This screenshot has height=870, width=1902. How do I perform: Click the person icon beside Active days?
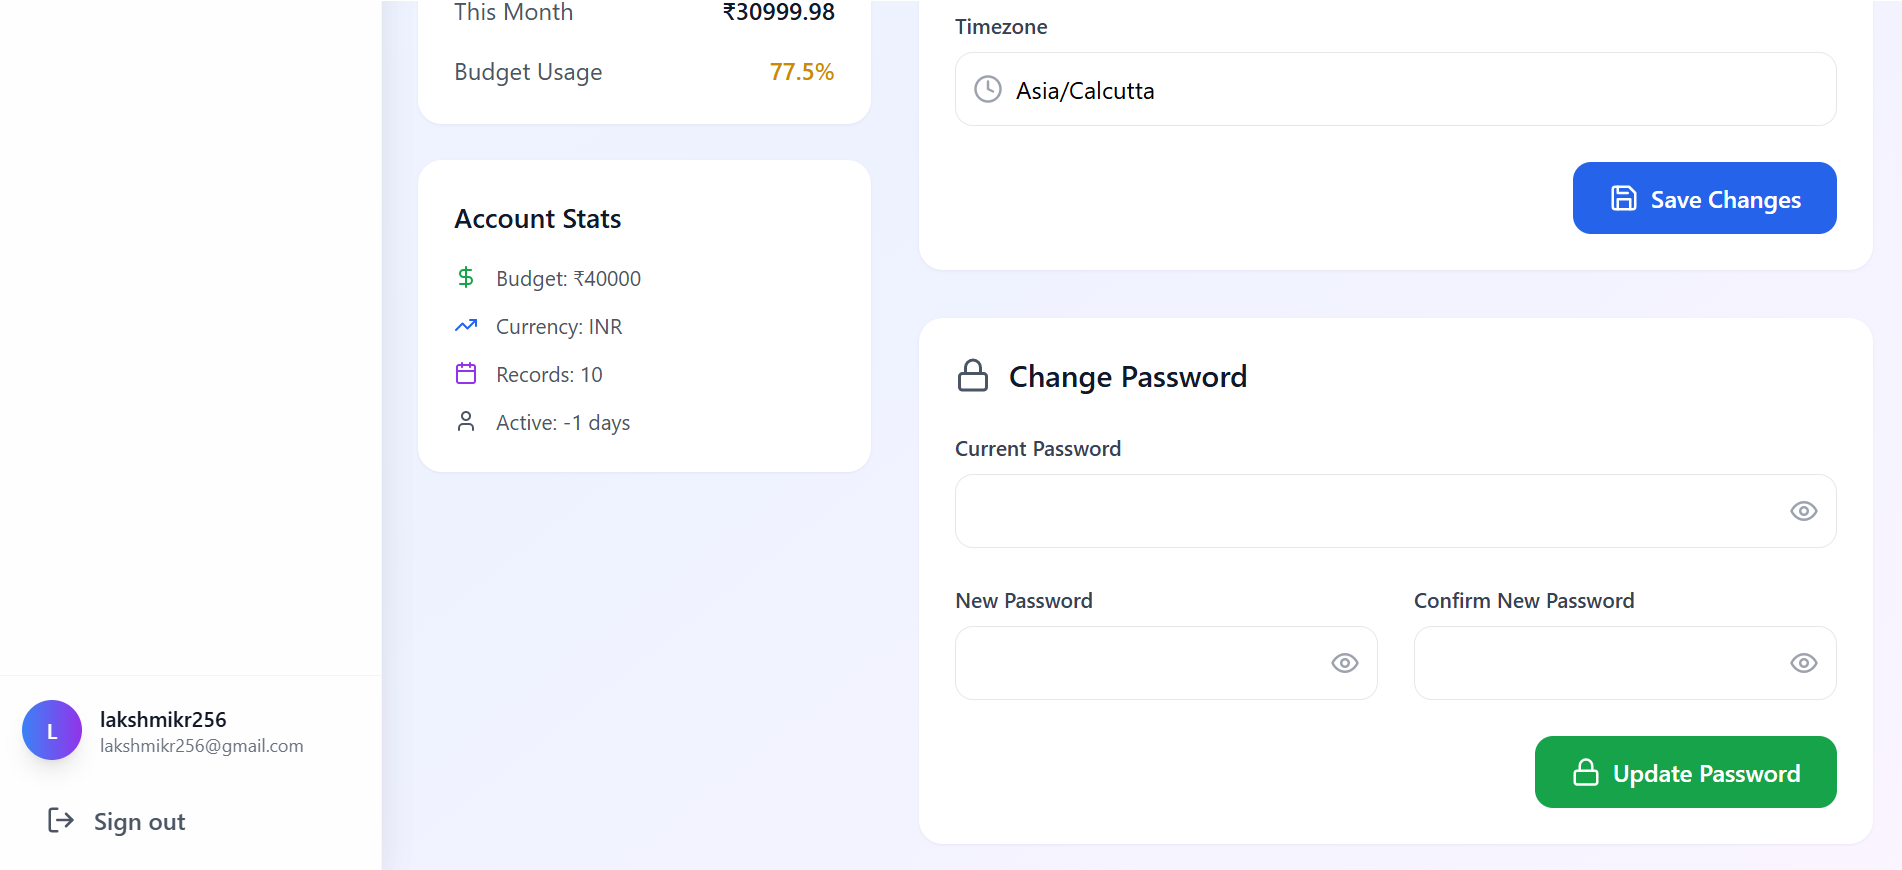click(466, 421)
